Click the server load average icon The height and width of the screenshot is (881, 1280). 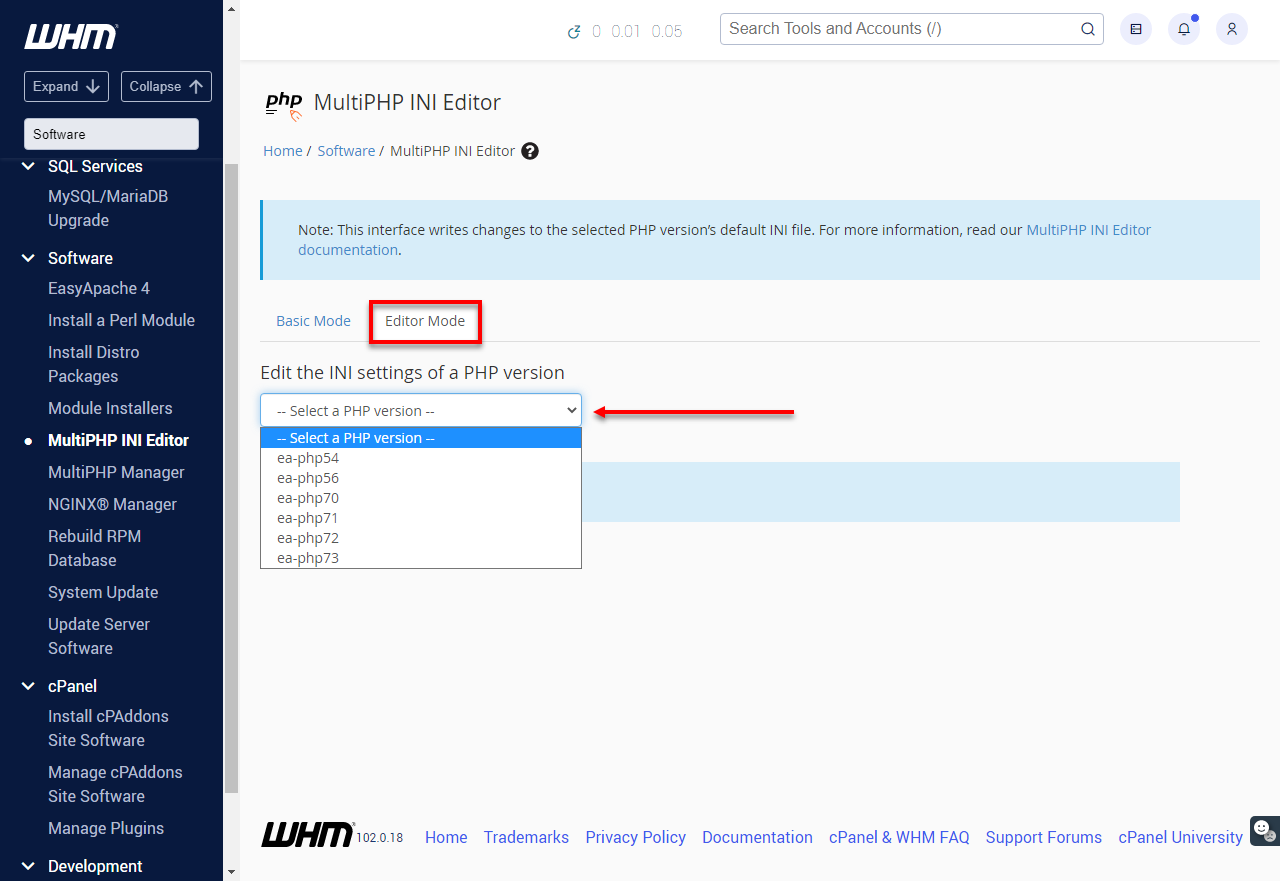point(573,32)
